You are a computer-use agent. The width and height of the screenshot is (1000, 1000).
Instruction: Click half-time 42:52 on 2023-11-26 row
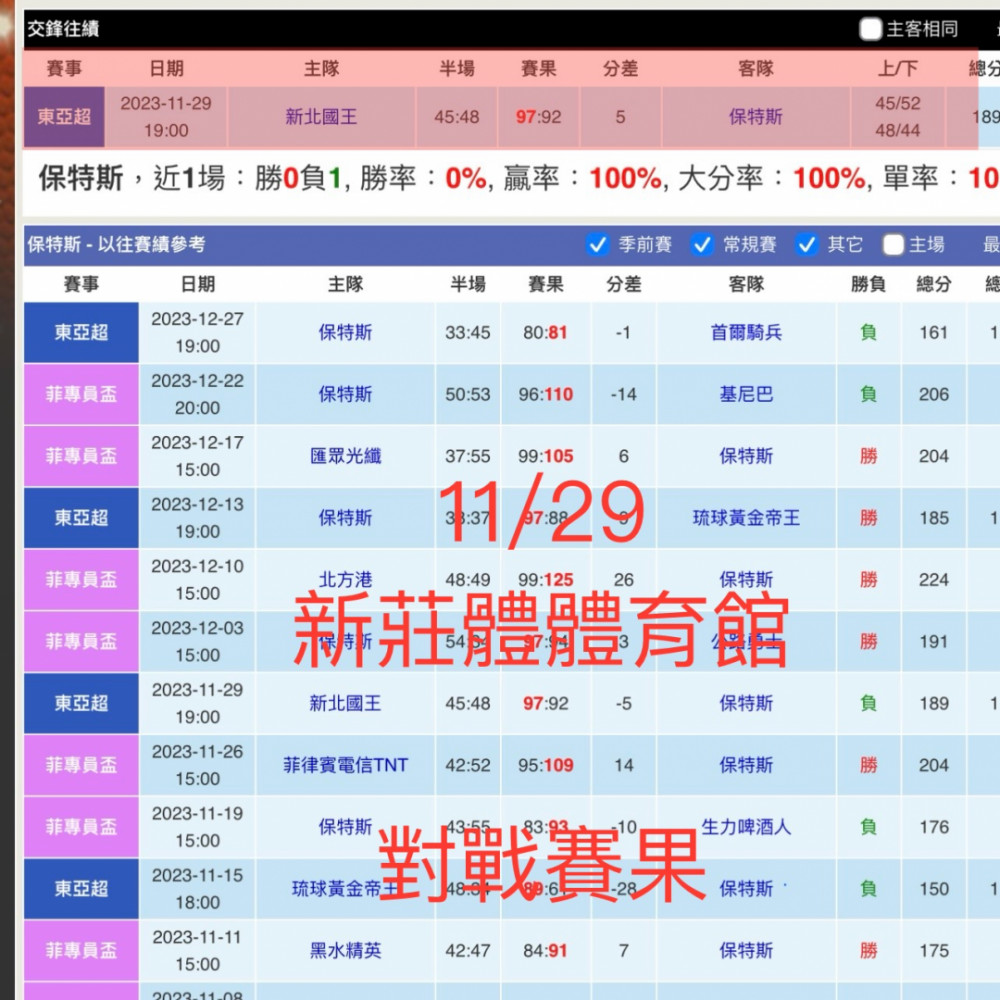467,765
